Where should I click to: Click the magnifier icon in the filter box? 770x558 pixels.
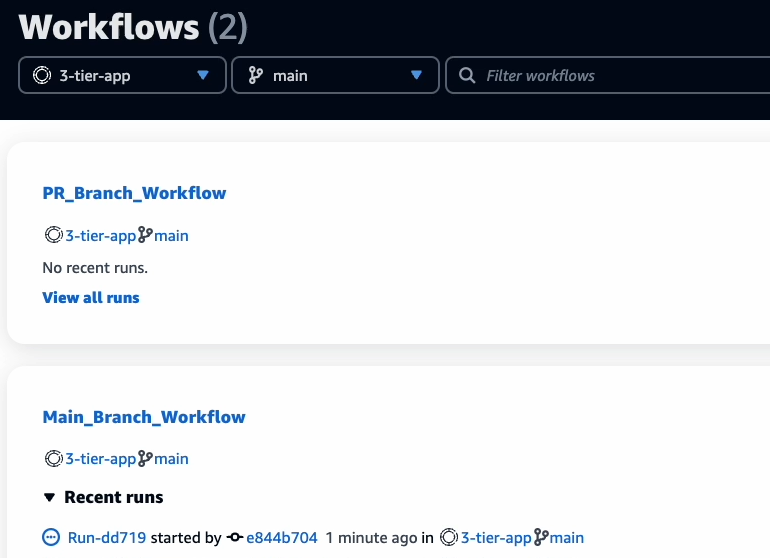(x=467, y=76)
